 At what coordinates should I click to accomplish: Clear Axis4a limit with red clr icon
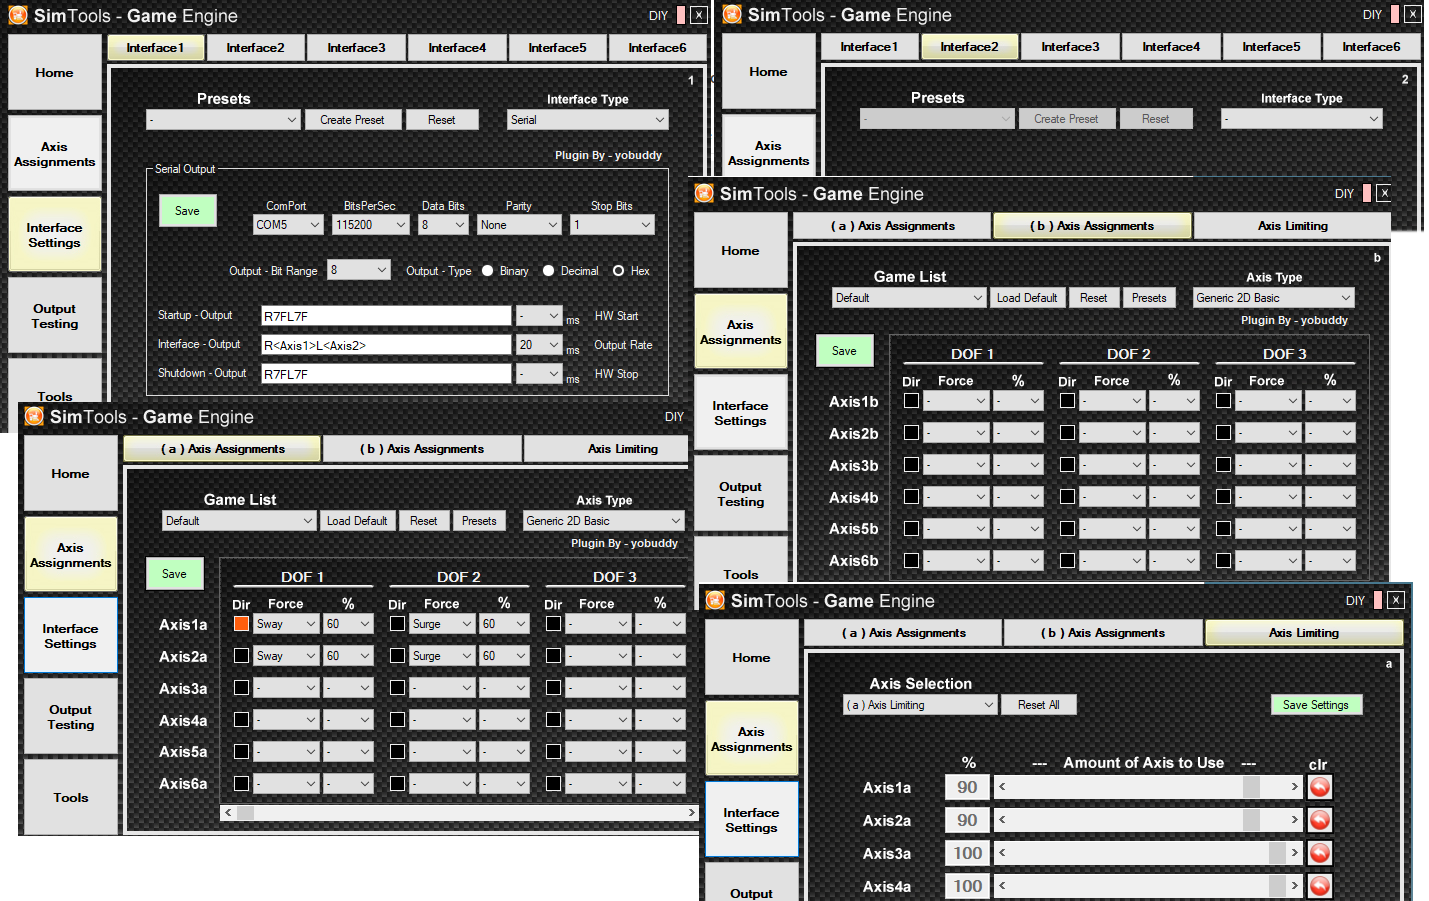pos(1320,886)
